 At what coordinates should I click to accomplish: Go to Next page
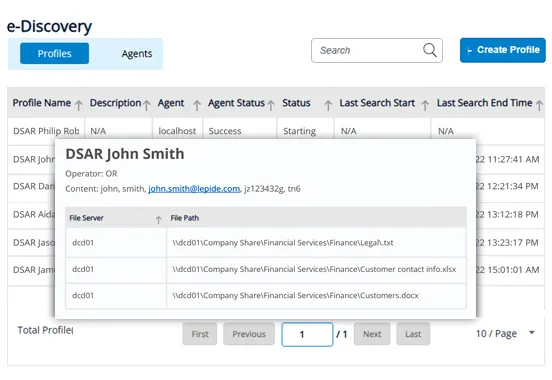click(x=372, y=334)
